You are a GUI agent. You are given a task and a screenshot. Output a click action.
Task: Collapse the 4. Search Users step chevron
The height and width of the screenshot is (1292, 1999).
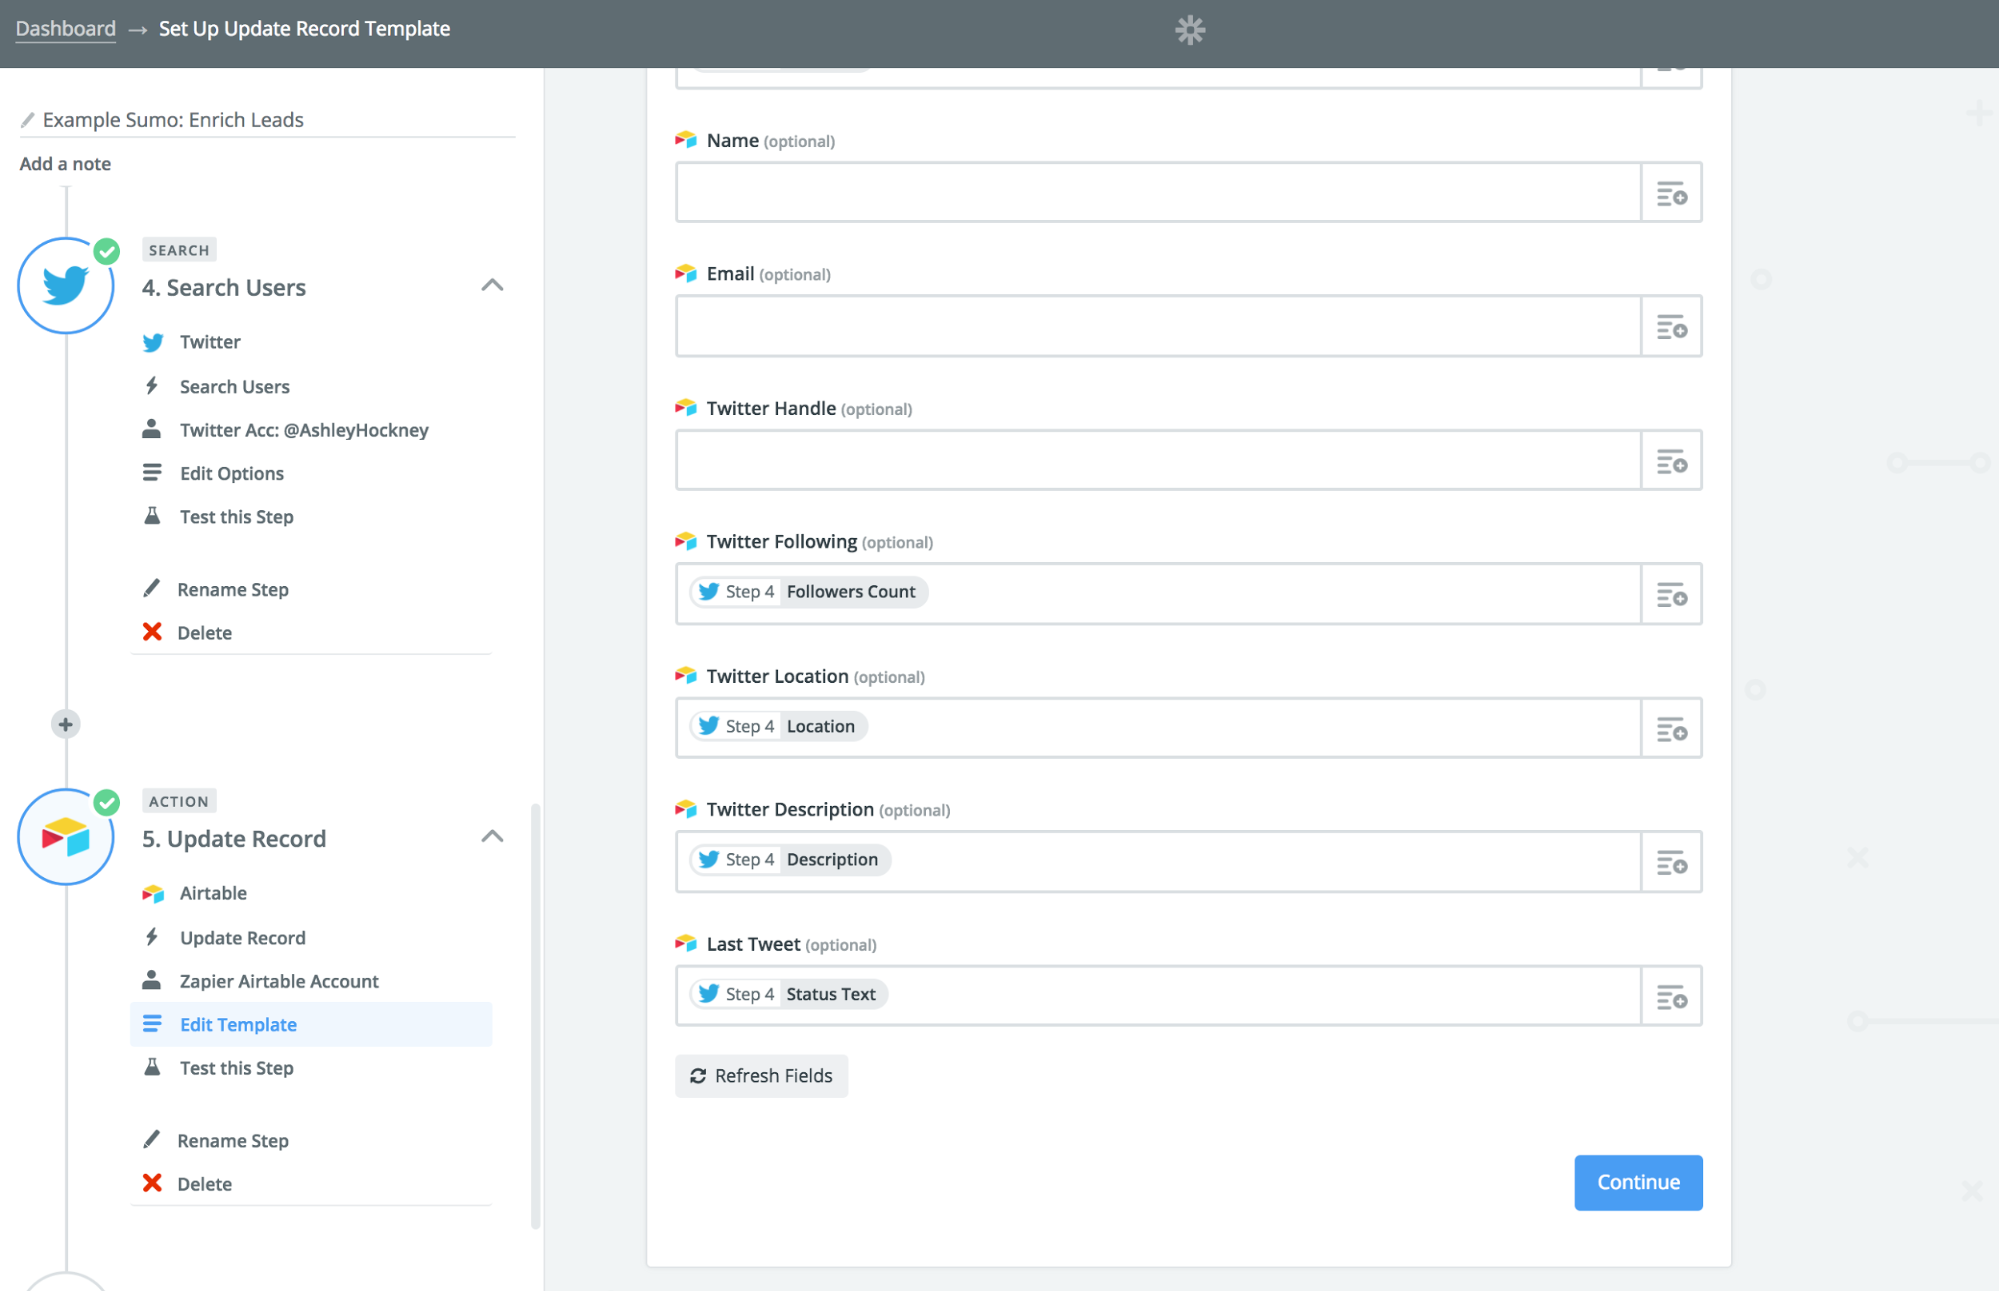tap(492, 285)
